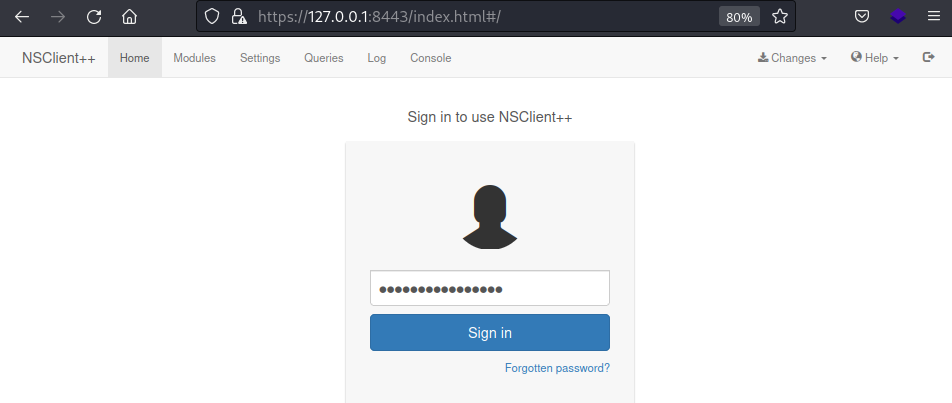Open the Firefox hamburger menu
Viewport: 952px width, 403px height.
934,16
